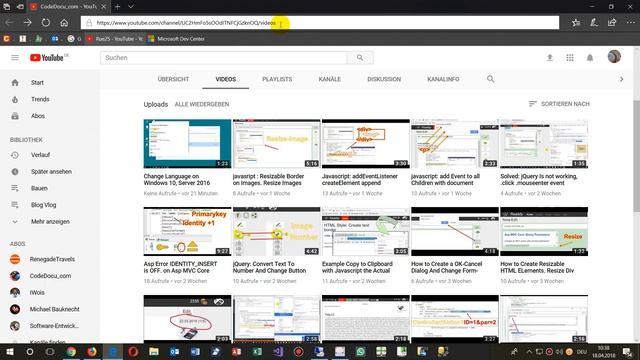Reload the page with the refresh icon
This screenshot has height=360, width=640.
pyautogui.click(x=46, y=22)
